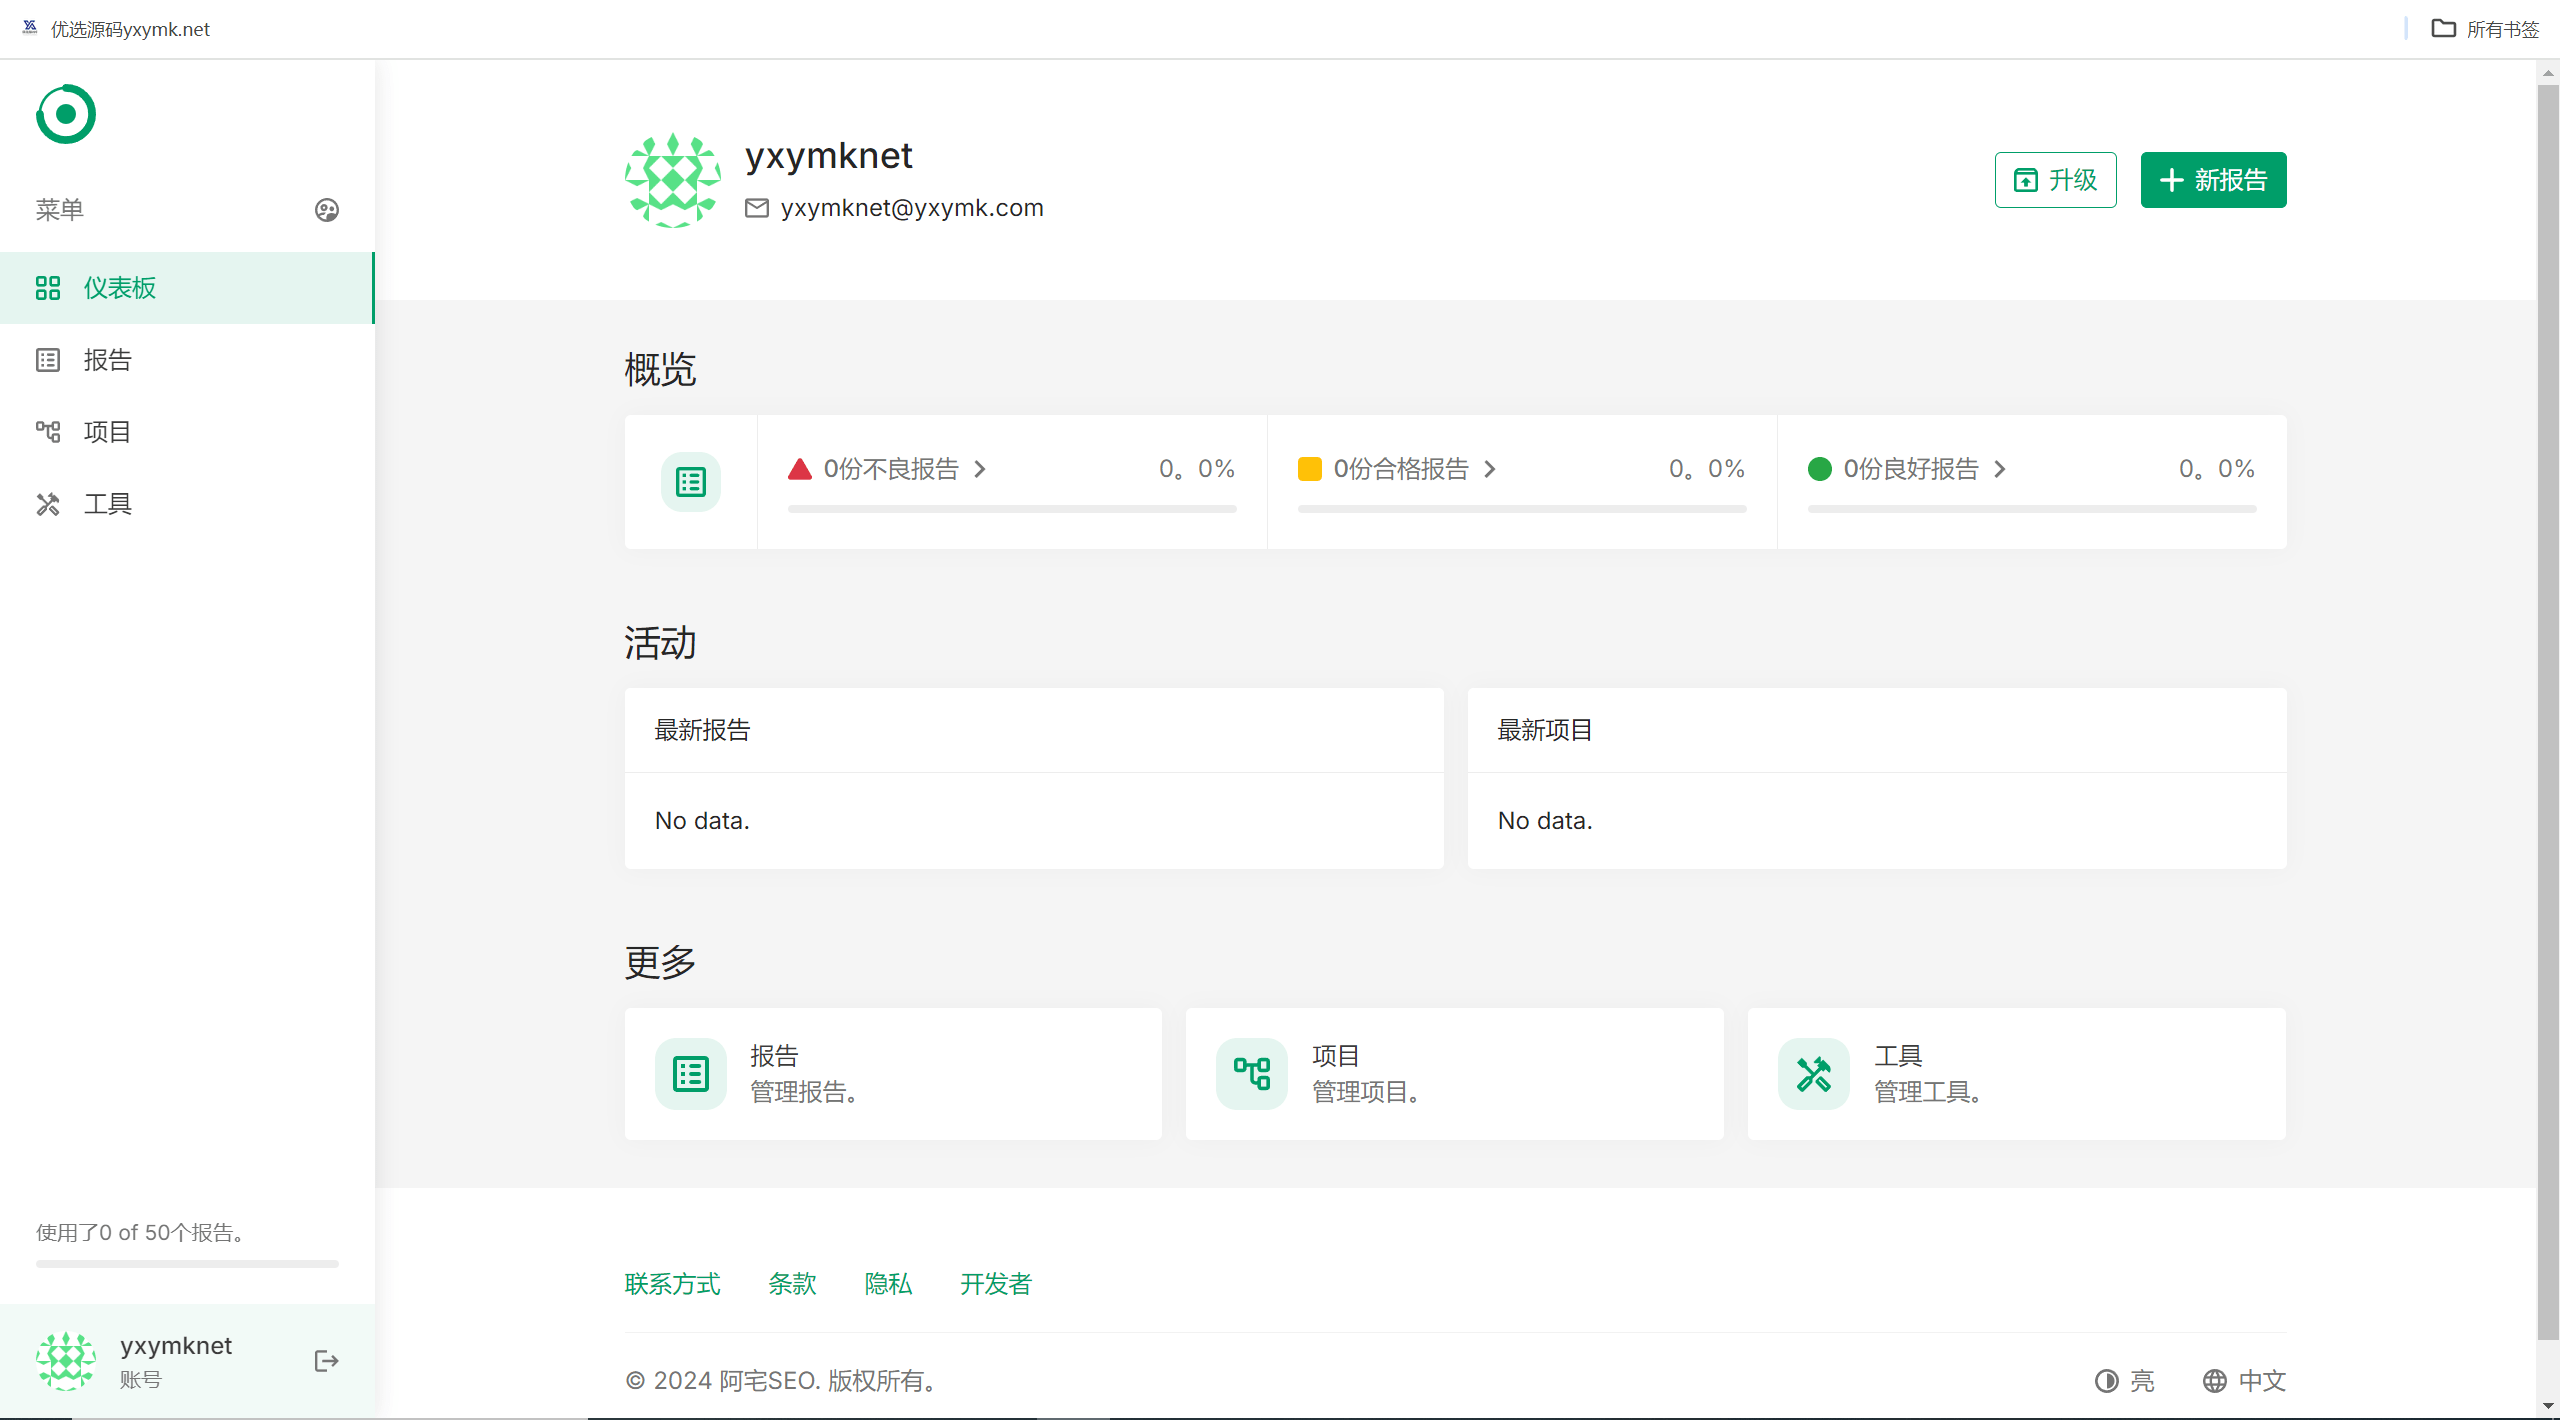
Task: Open the 项目 管理项目 card
Action: click(1455, 1074)
